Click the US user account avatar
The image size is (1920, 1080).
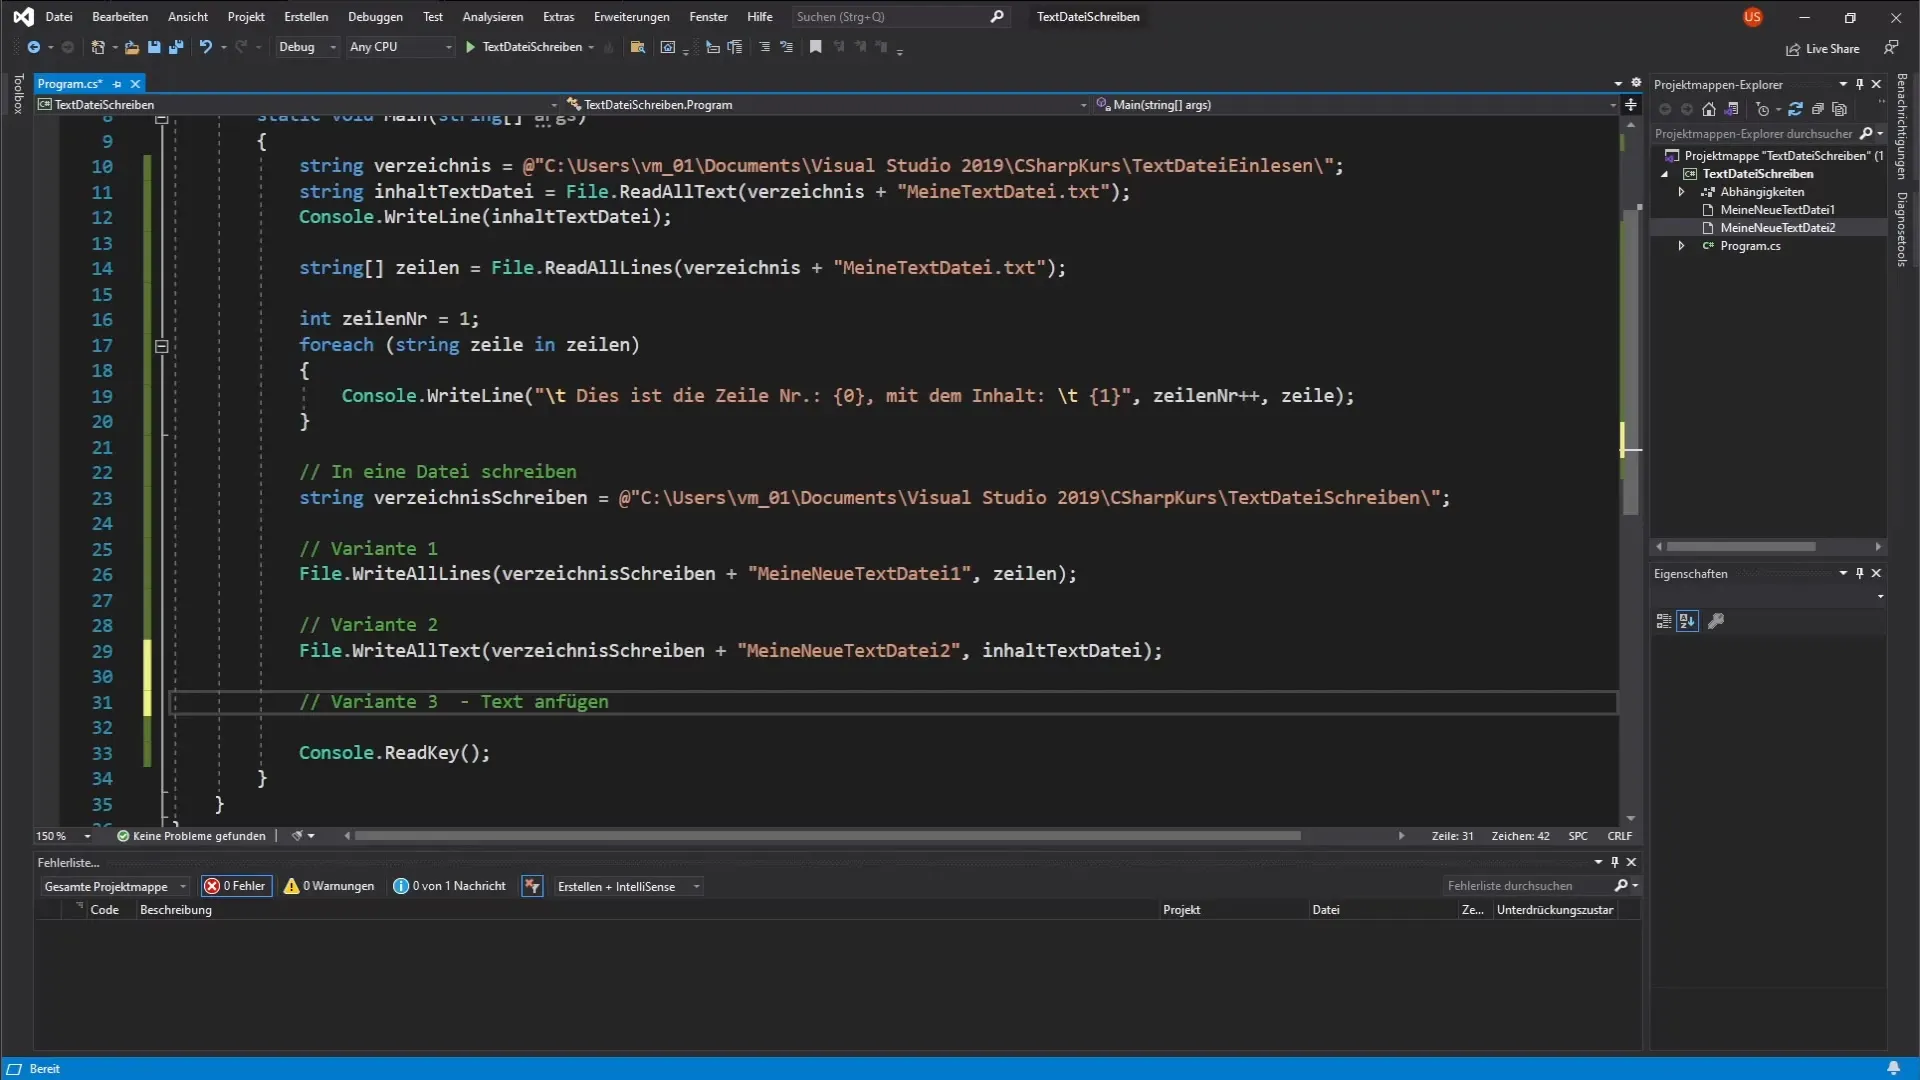tap(1753, 17)
